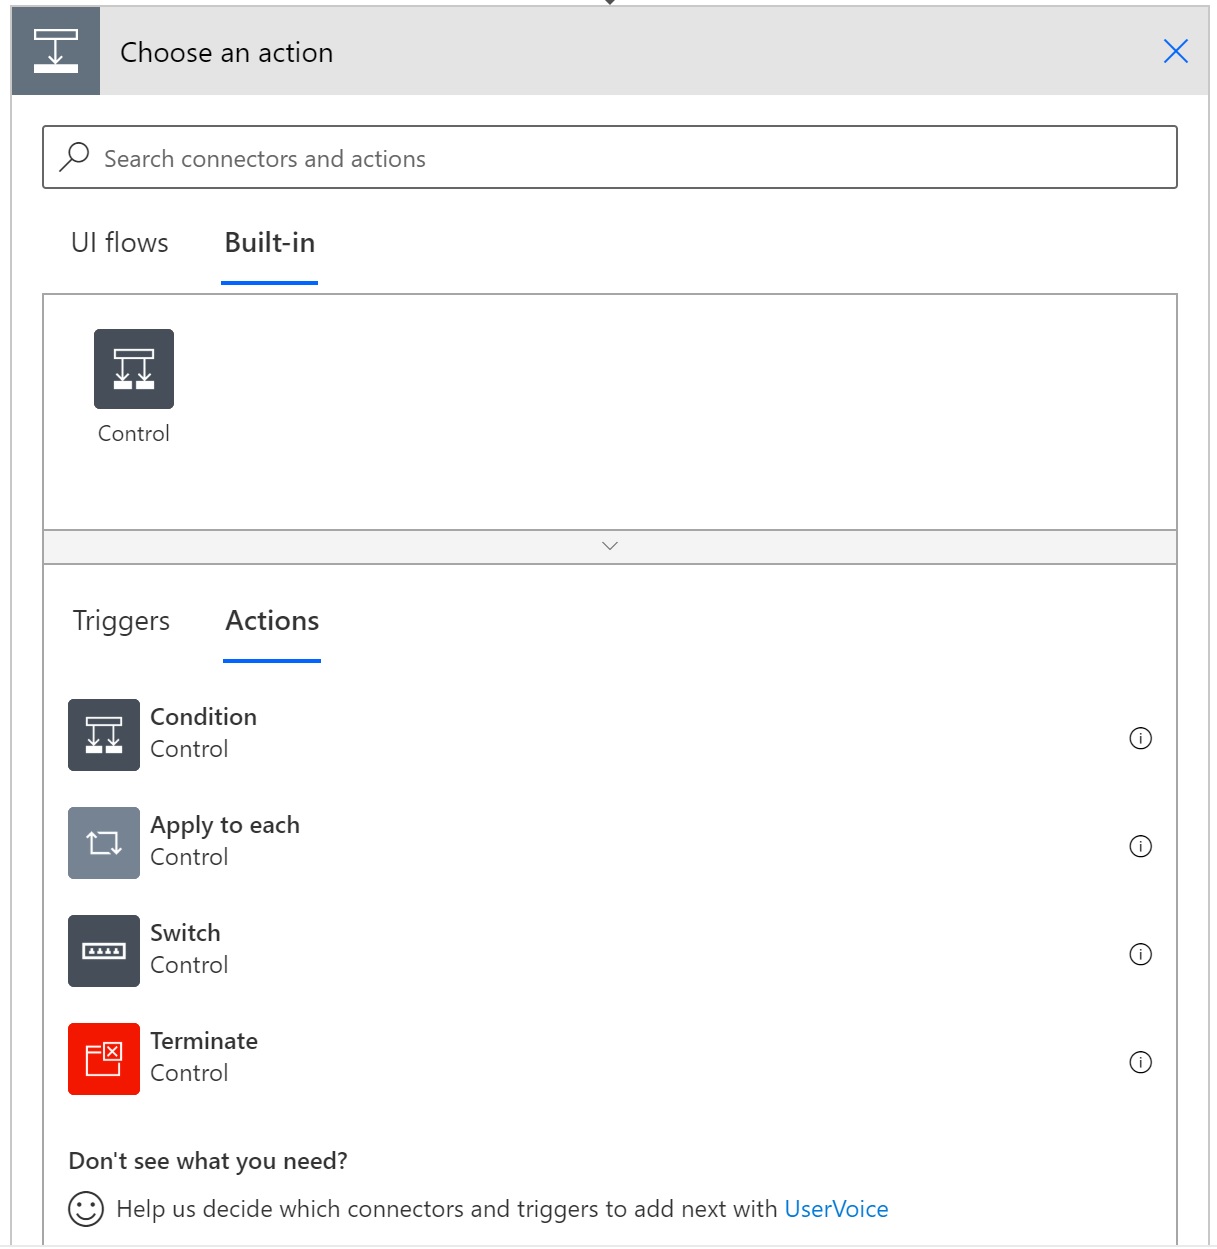This screenshot has width=1217, height=1249.
Task: Switch to the Triggers tab
Action: point(121,621)
